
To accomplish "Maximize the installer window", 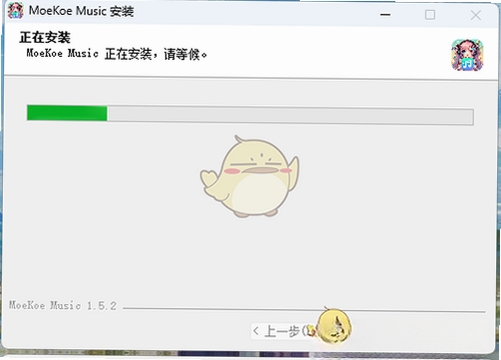I will click(430, 15).
